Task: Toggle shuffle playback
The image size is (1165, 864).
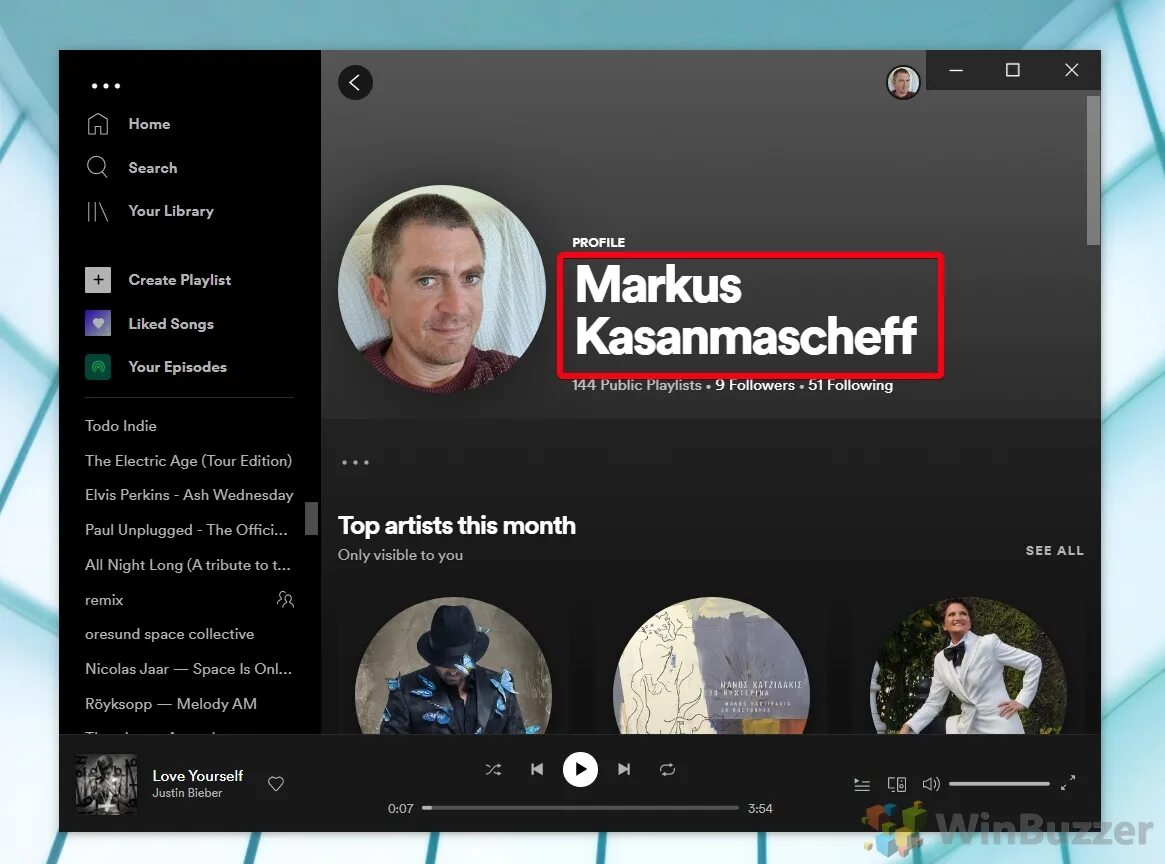Action: pyautogui.click(x=493, y=770)
